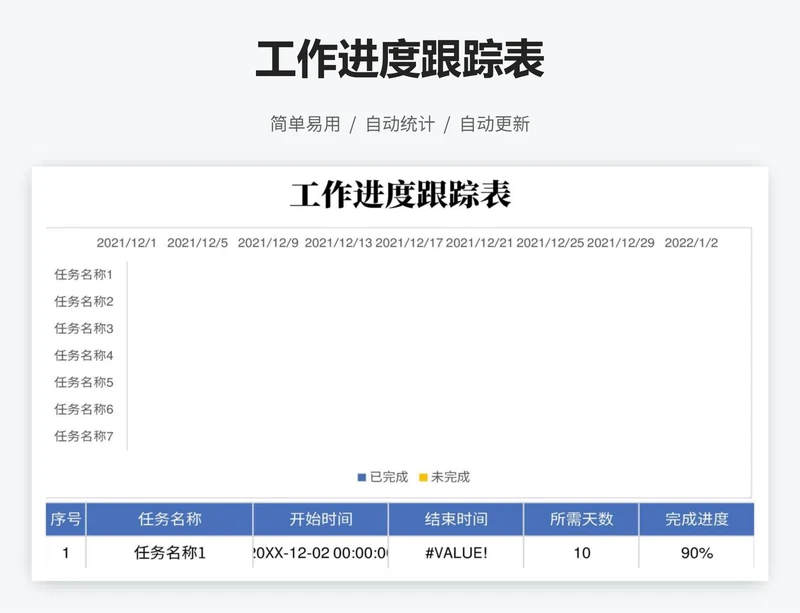The width and height of the screenshot is (800, 613).
Task: Select the 序号 table header
Action: click(x=65, y=518)
